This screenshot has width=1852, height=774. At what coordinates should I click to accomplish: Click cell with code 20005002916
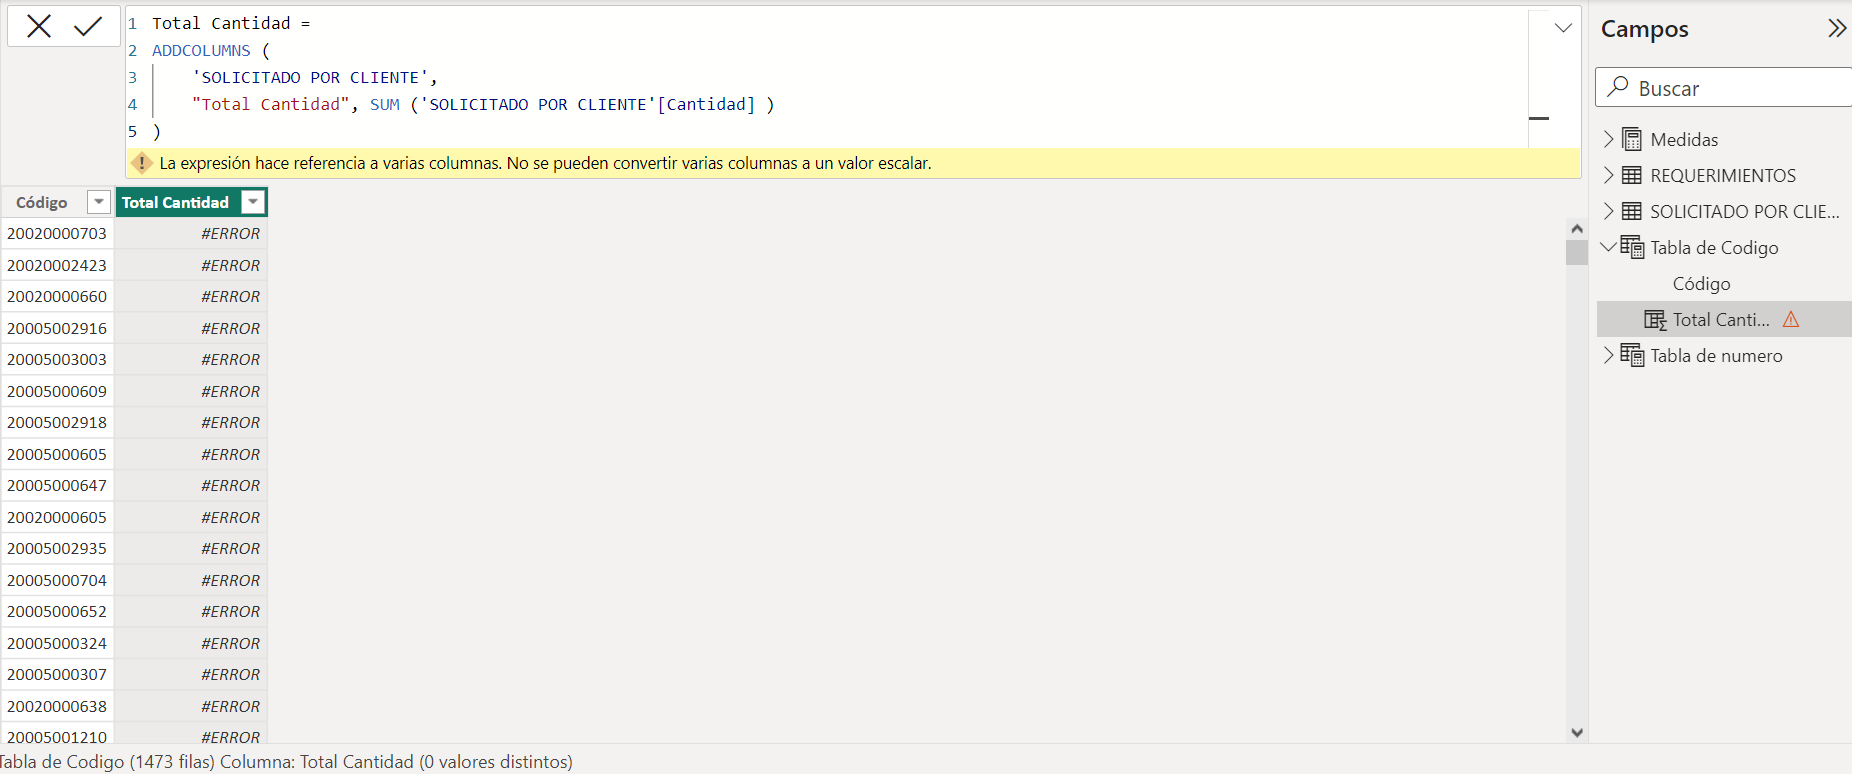click(57, 328)
